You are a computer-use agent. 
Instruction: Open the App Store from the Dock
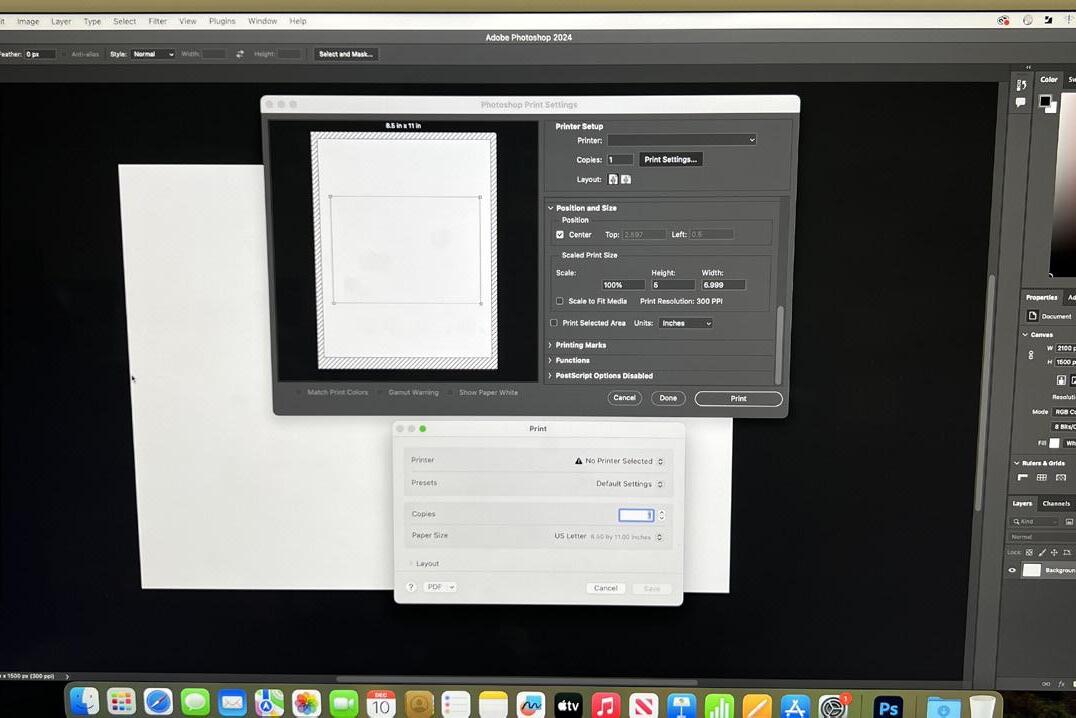[x=794, y=707]
